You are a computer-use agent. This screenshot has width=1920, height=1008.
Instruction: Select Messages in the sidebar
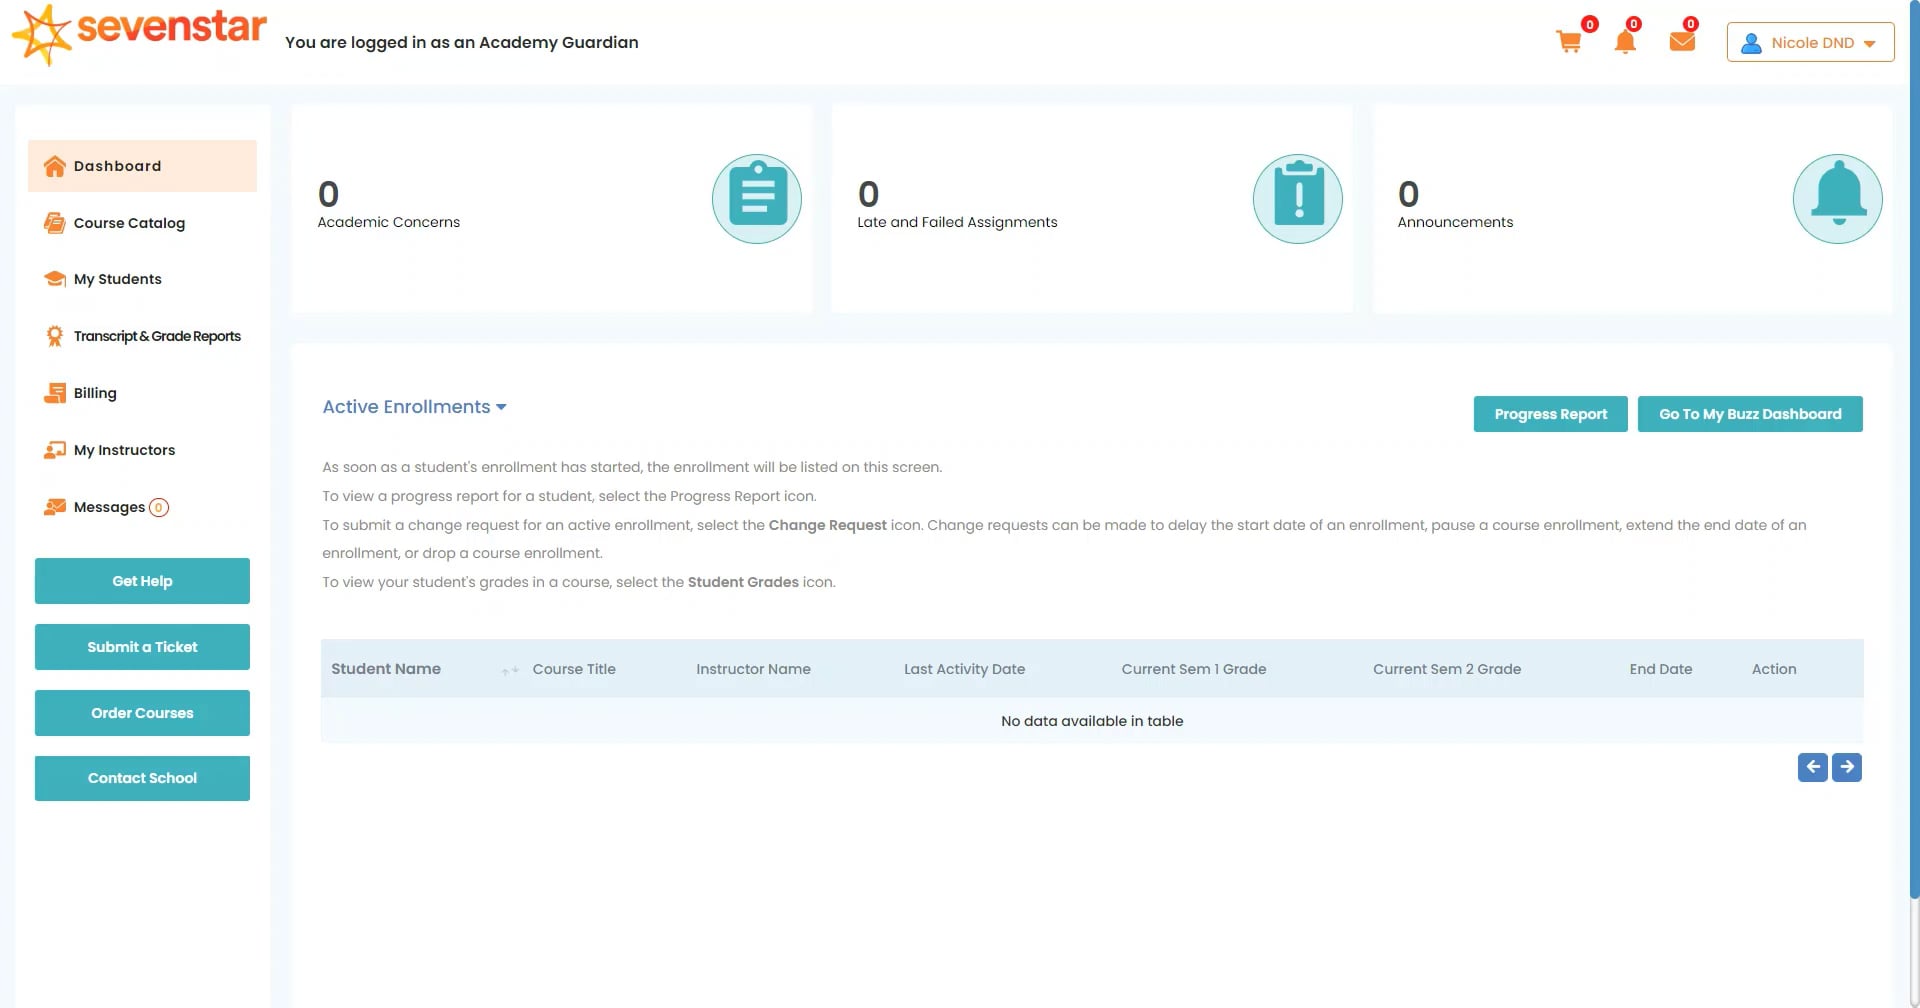click(x=112, y=507)
